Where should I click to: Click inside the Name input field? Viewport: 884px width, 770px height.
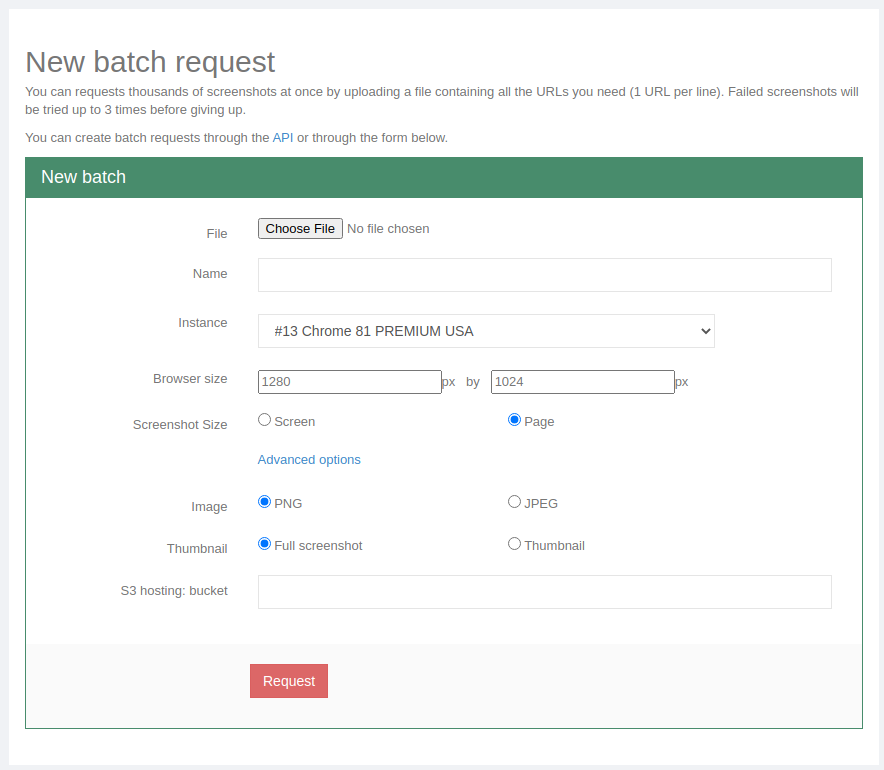pyautogui.click(x=544, y=274)
